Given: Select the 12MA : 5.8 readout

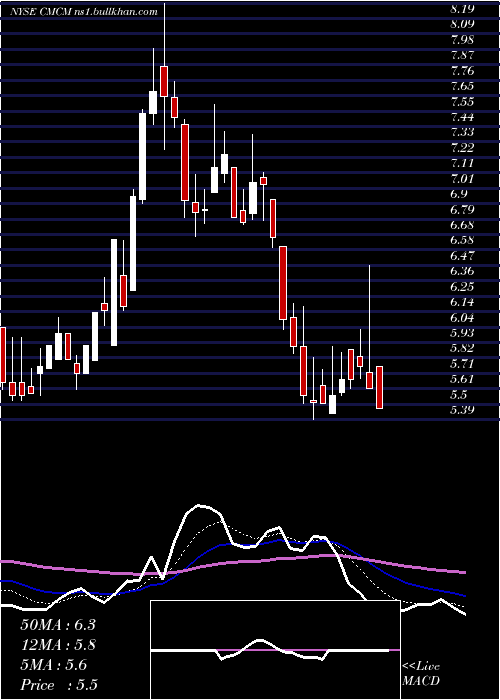Looking at the screenshot, I should pos(58,645).
